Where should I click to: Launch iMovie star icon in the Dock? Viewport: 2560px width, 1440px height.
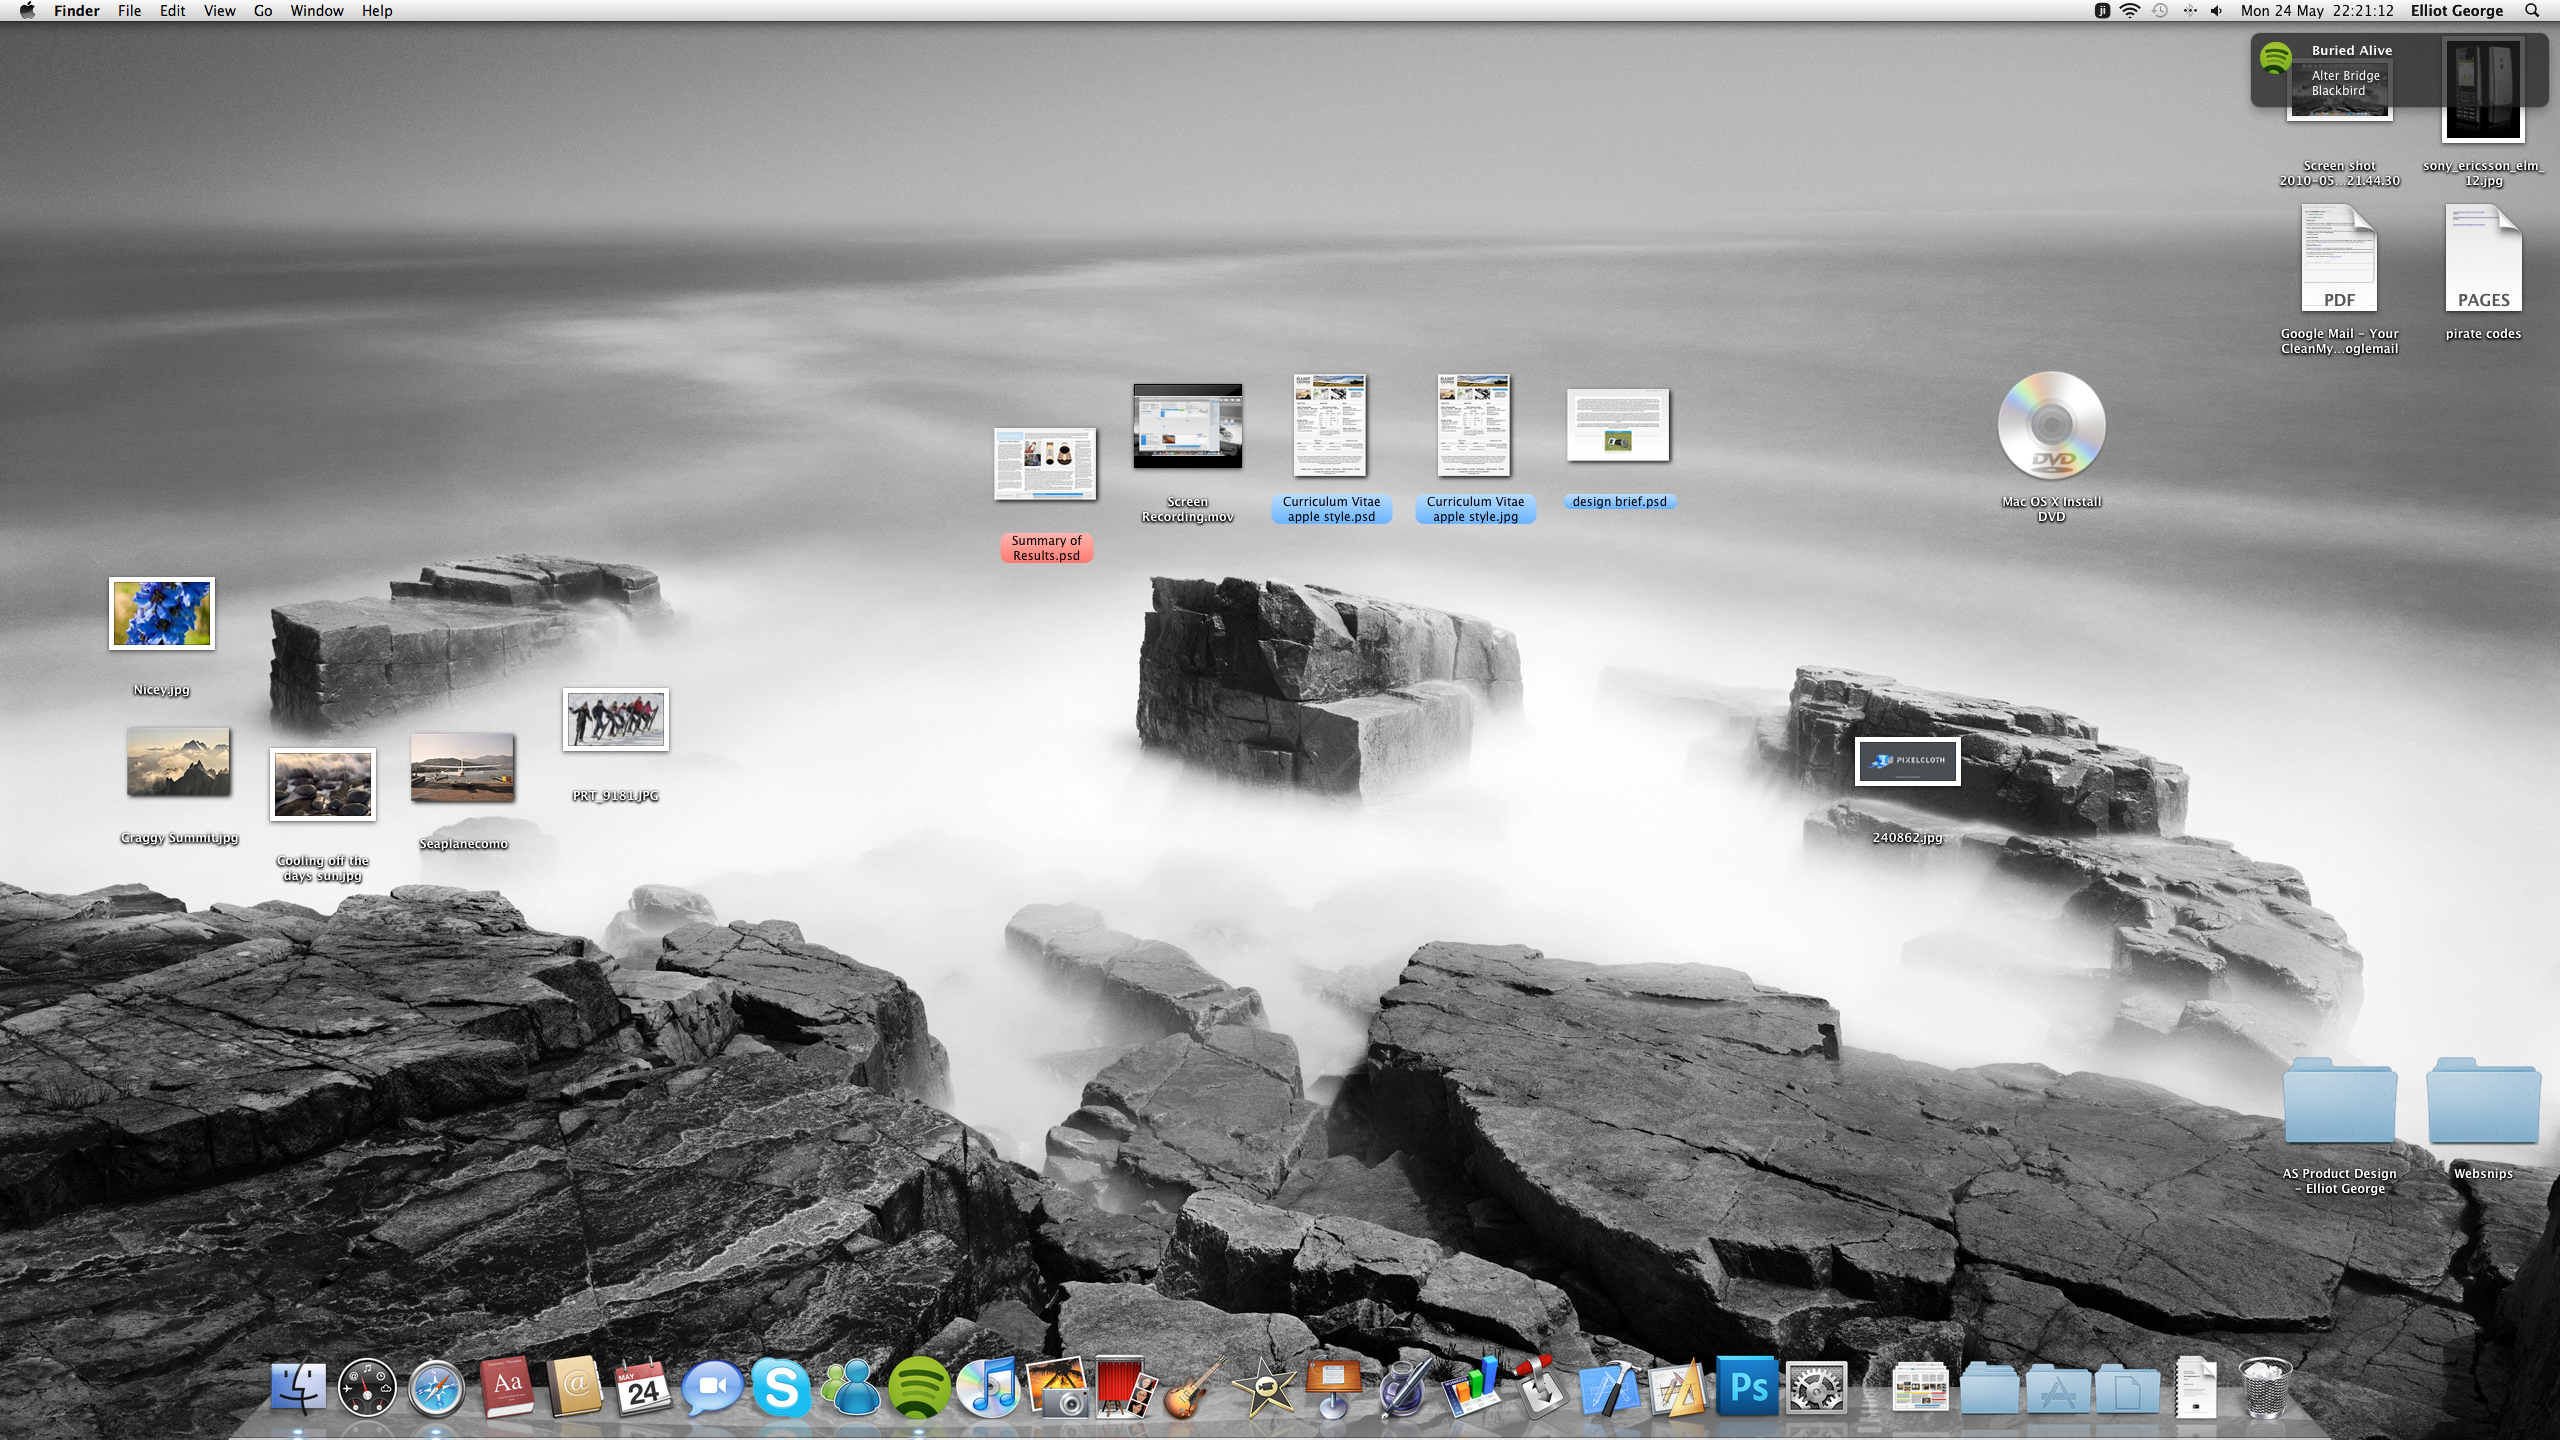[1264, 1387]
